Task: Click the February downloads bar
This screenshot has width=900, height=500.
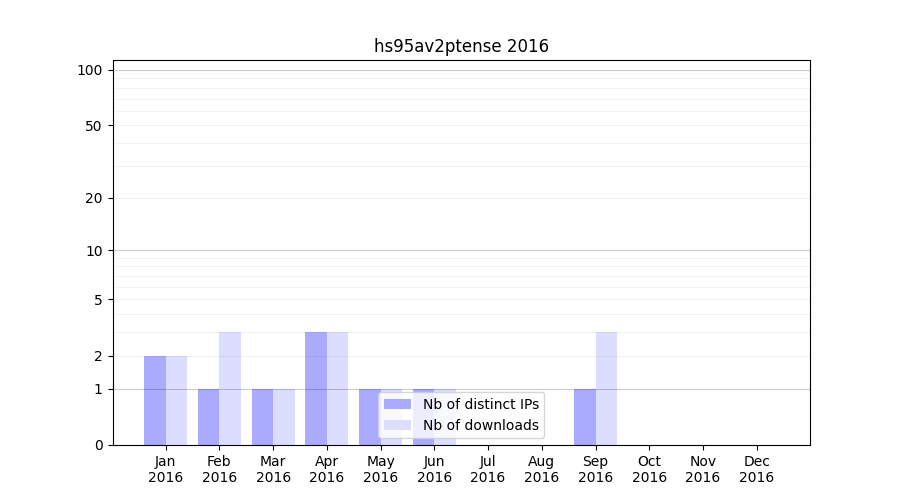Action: click(x=230, y=388)
